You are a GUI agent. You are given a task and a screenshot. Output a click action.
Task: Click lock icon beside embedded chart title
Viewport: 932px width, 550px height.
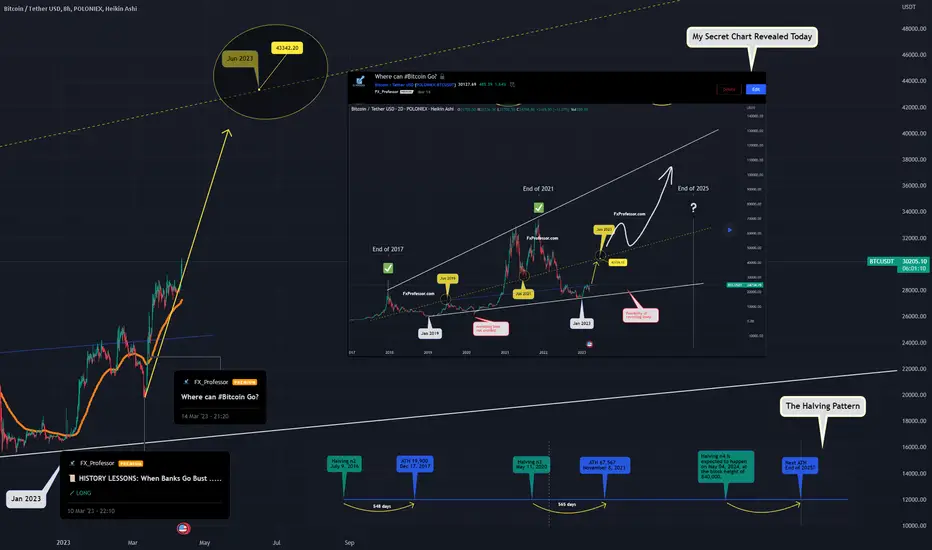(442, 76)
